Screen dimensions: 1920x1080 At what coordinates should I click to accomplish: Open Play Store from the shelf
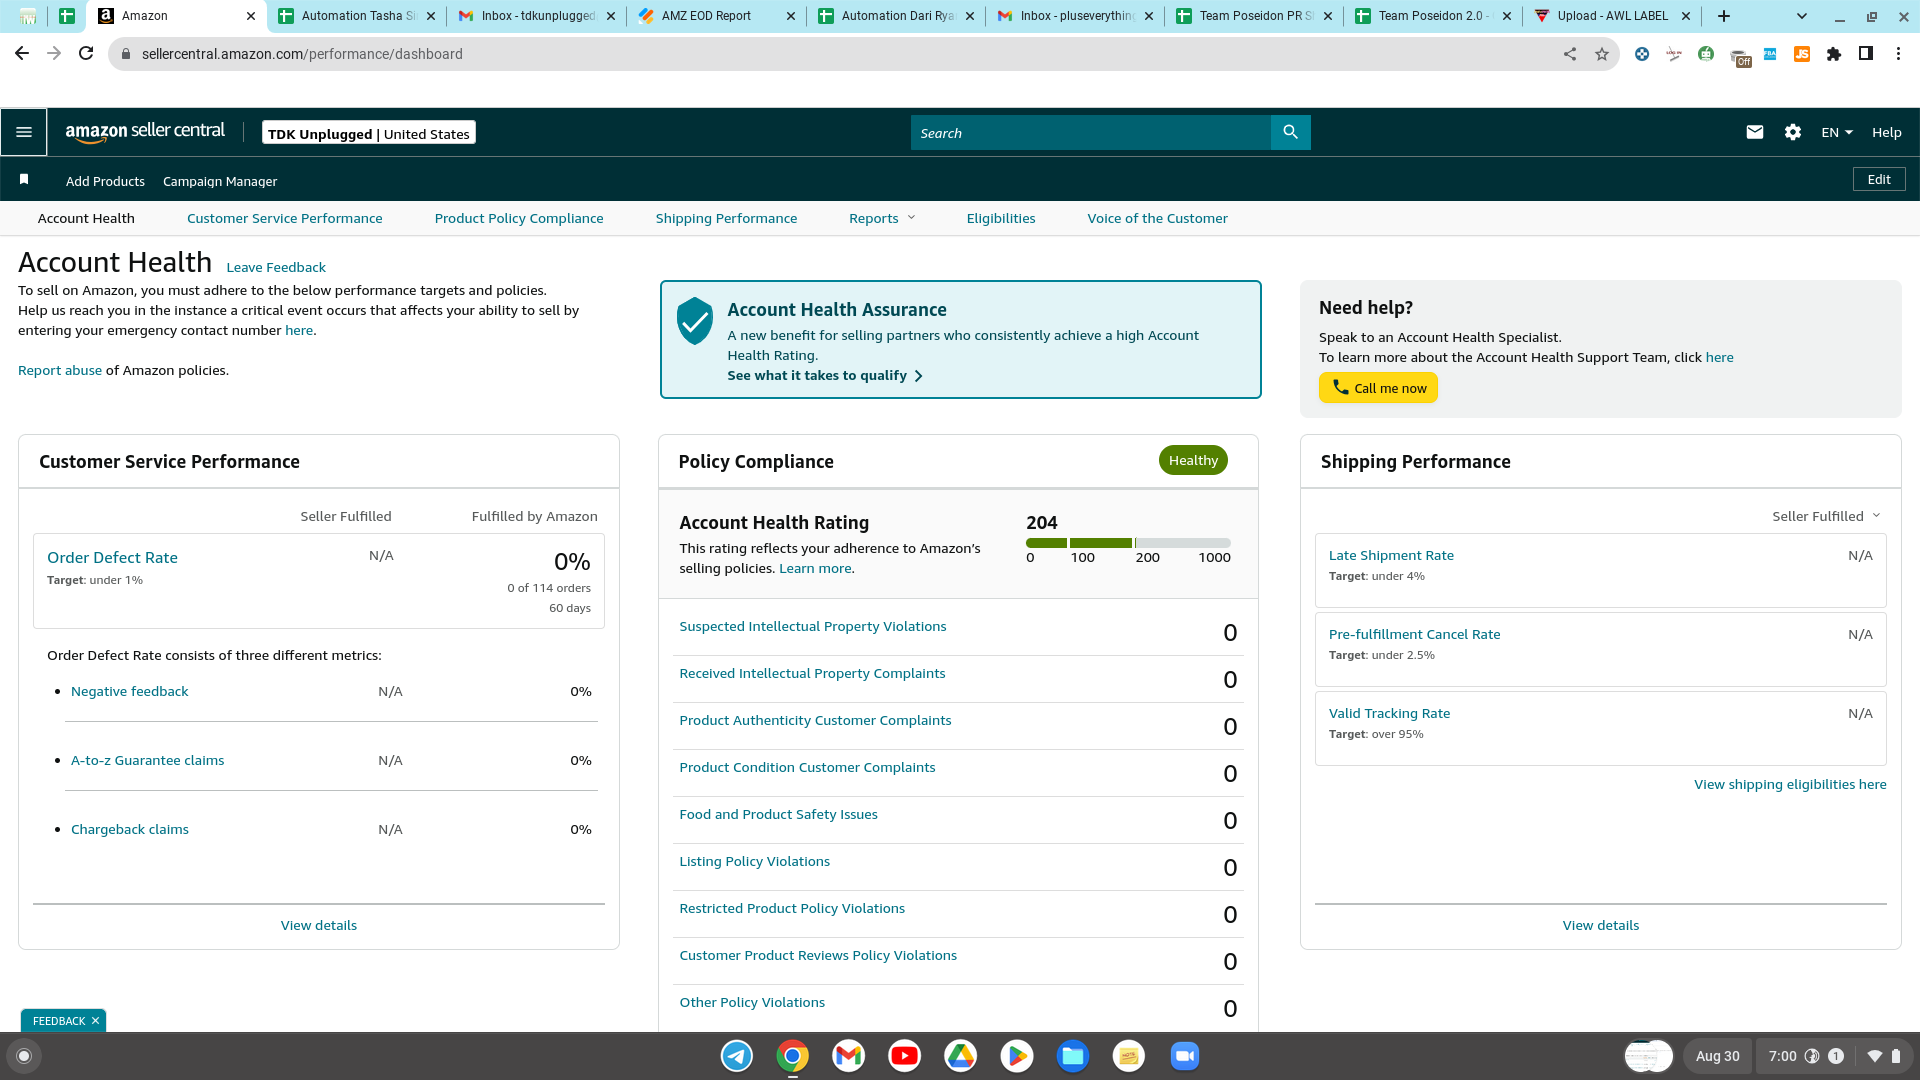[x=1017, y=1056]
